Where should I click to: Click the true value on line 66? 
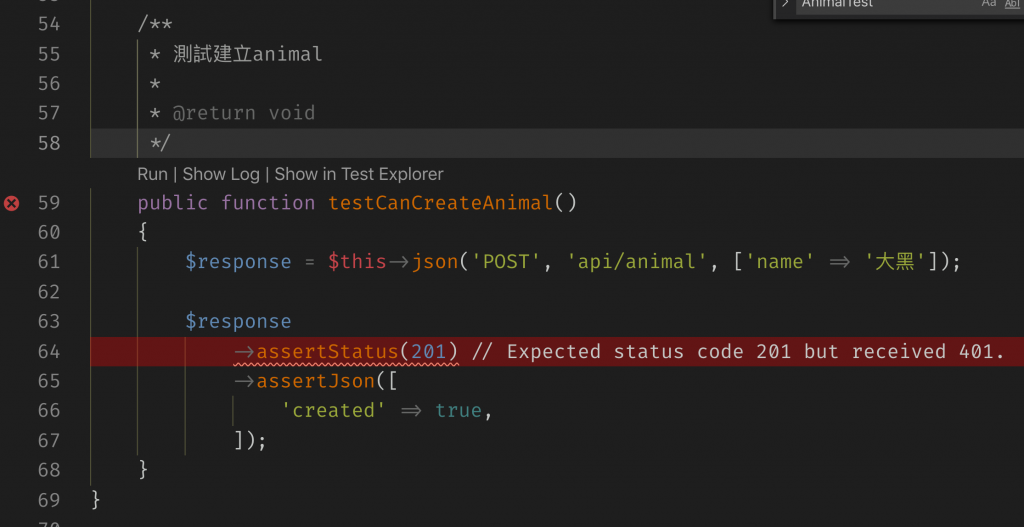[x=458, y=411]
